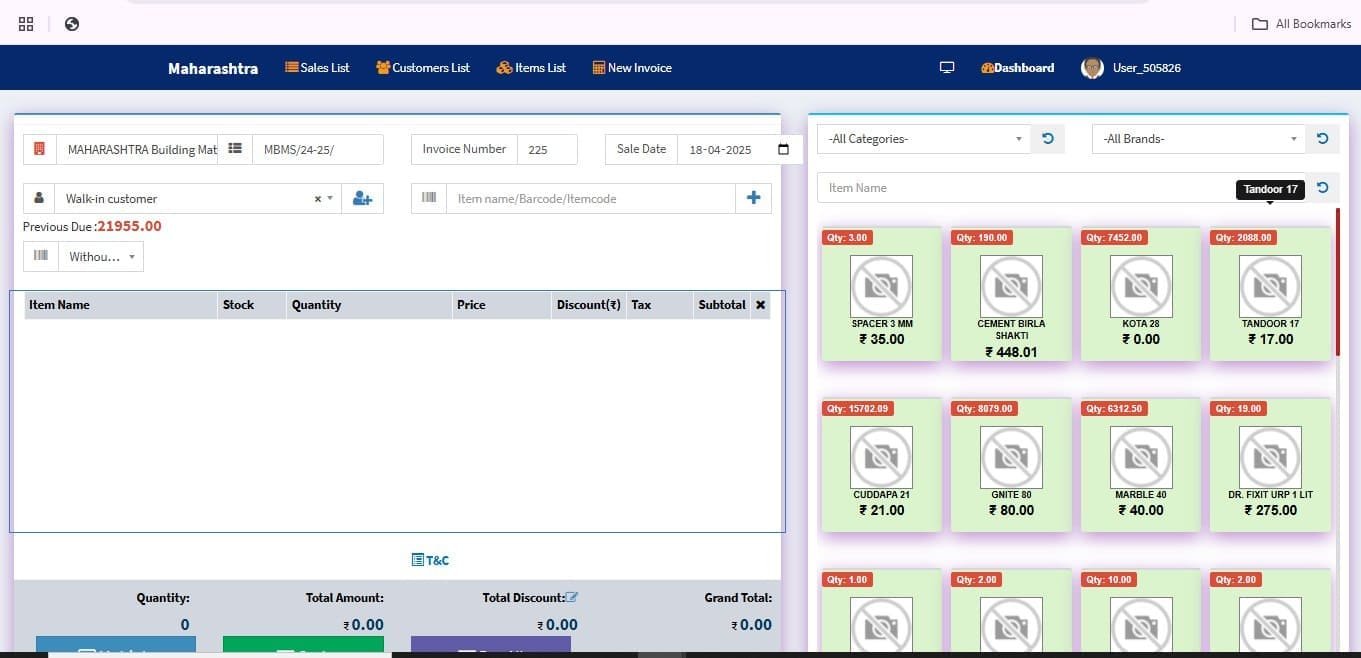Screen dimensions: 1361x658
Task: Open the Walk-in customer dropdown
Action: (190, 199)
